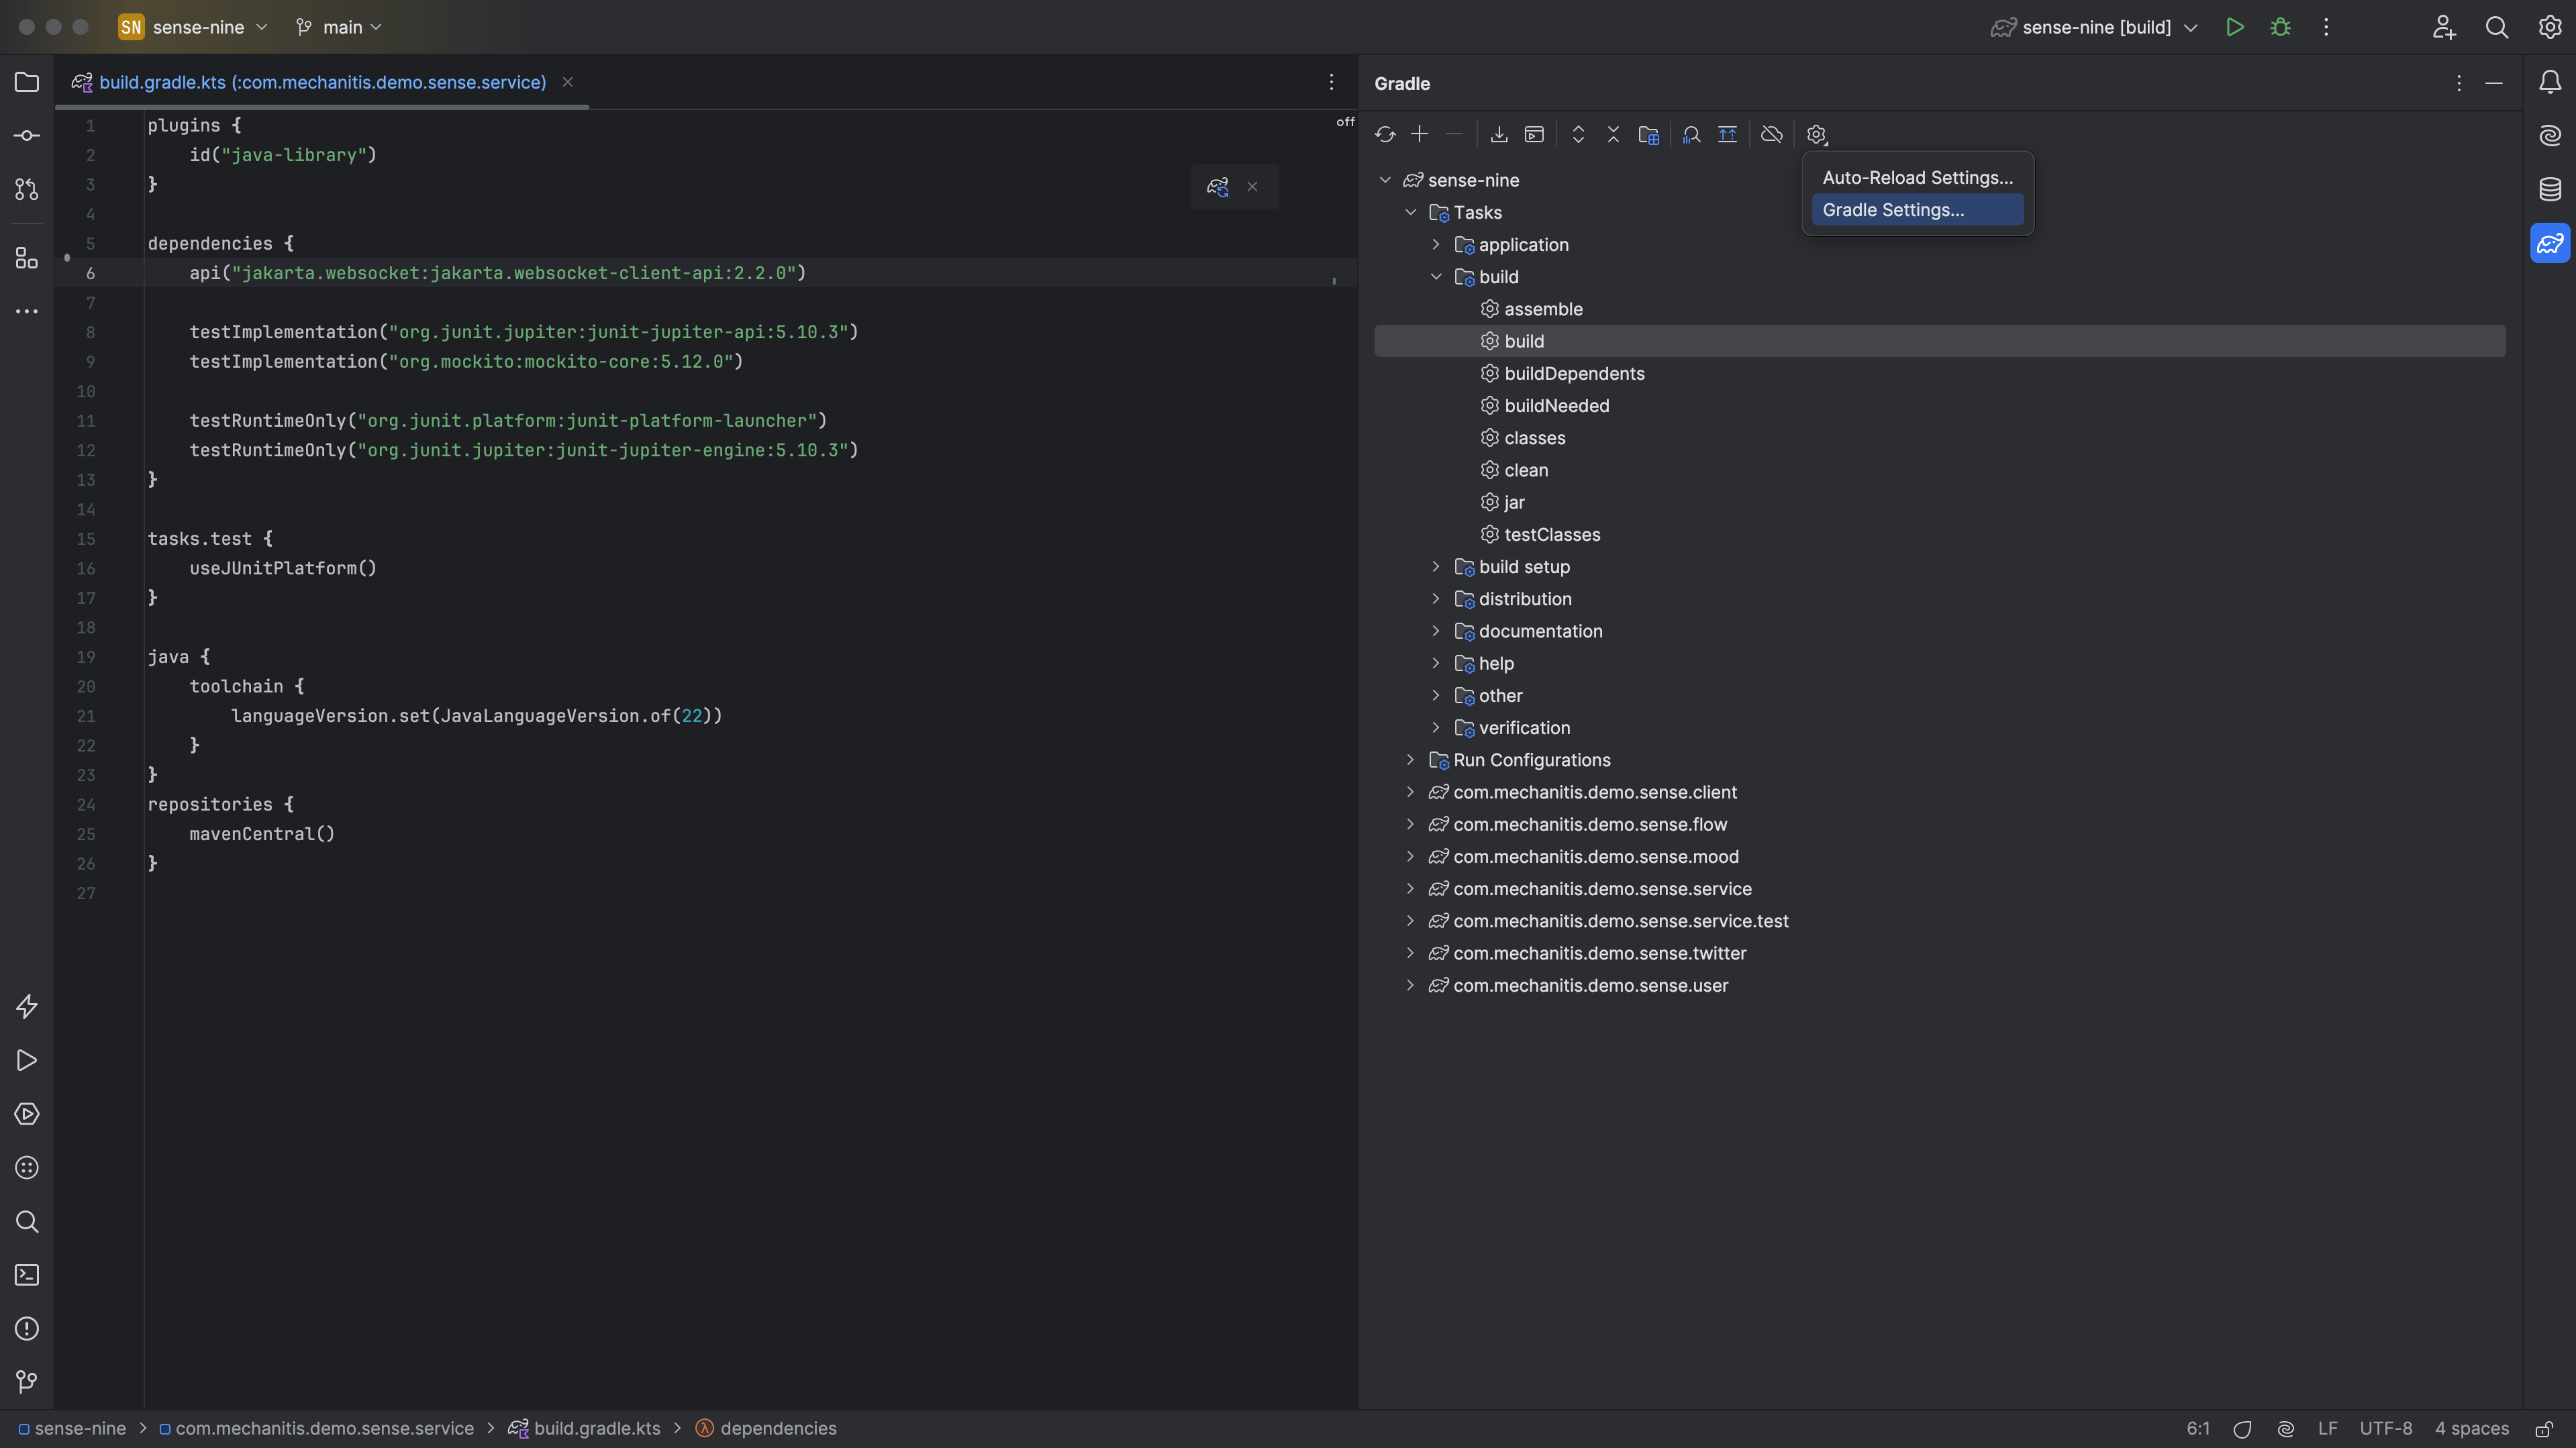Select the clean Gradle task

click(1526, 470)
